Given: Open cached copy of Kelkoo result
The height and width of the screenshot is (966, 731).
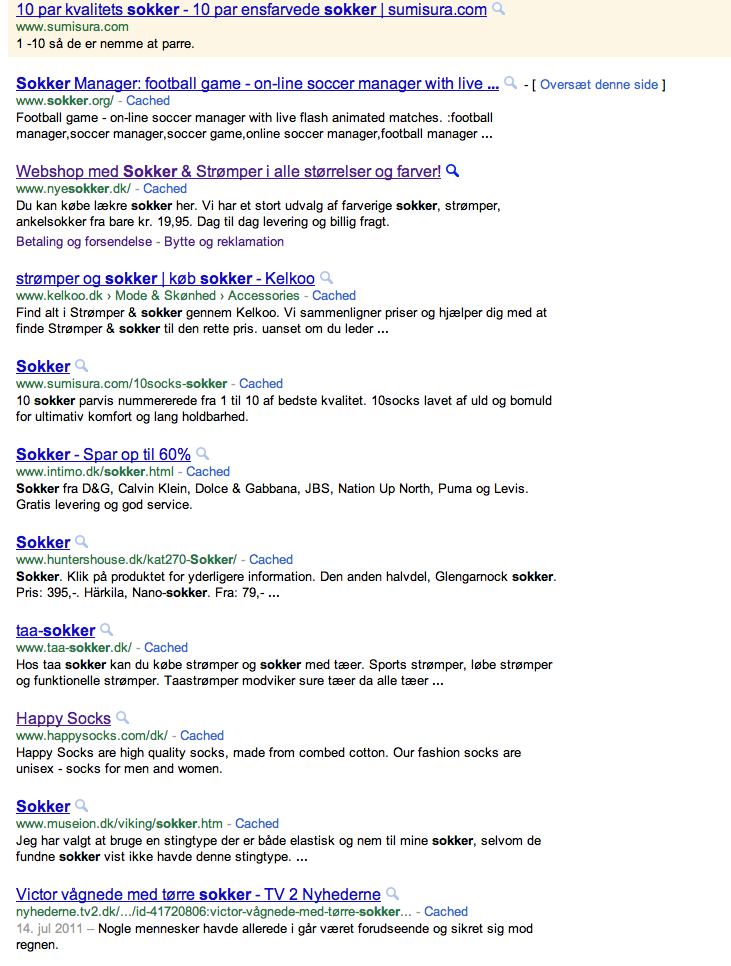Looking at the screenshot, I should tap(334, 296).
